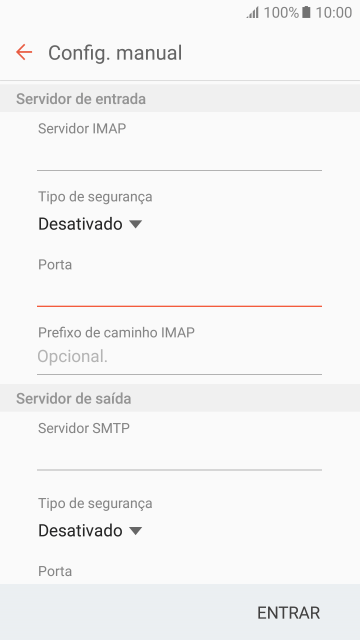The height and width of the screenshot is (640, 360).
Task: Focus the Servidor IMAP input field
Action: (x=179, y=155)
